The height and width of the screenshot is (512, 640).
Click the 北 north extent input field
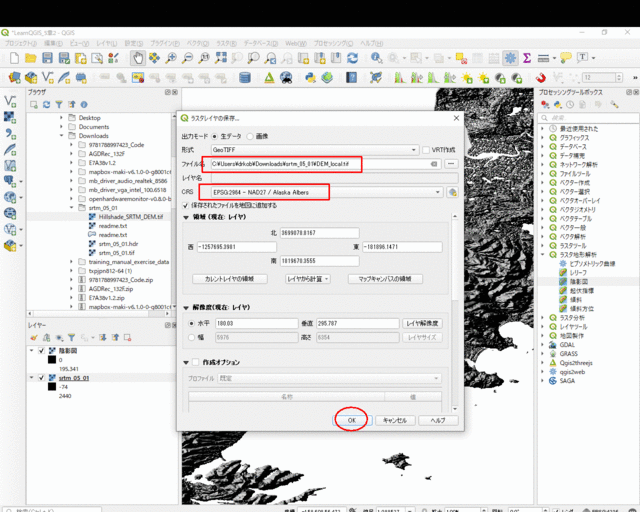point(320,233)
